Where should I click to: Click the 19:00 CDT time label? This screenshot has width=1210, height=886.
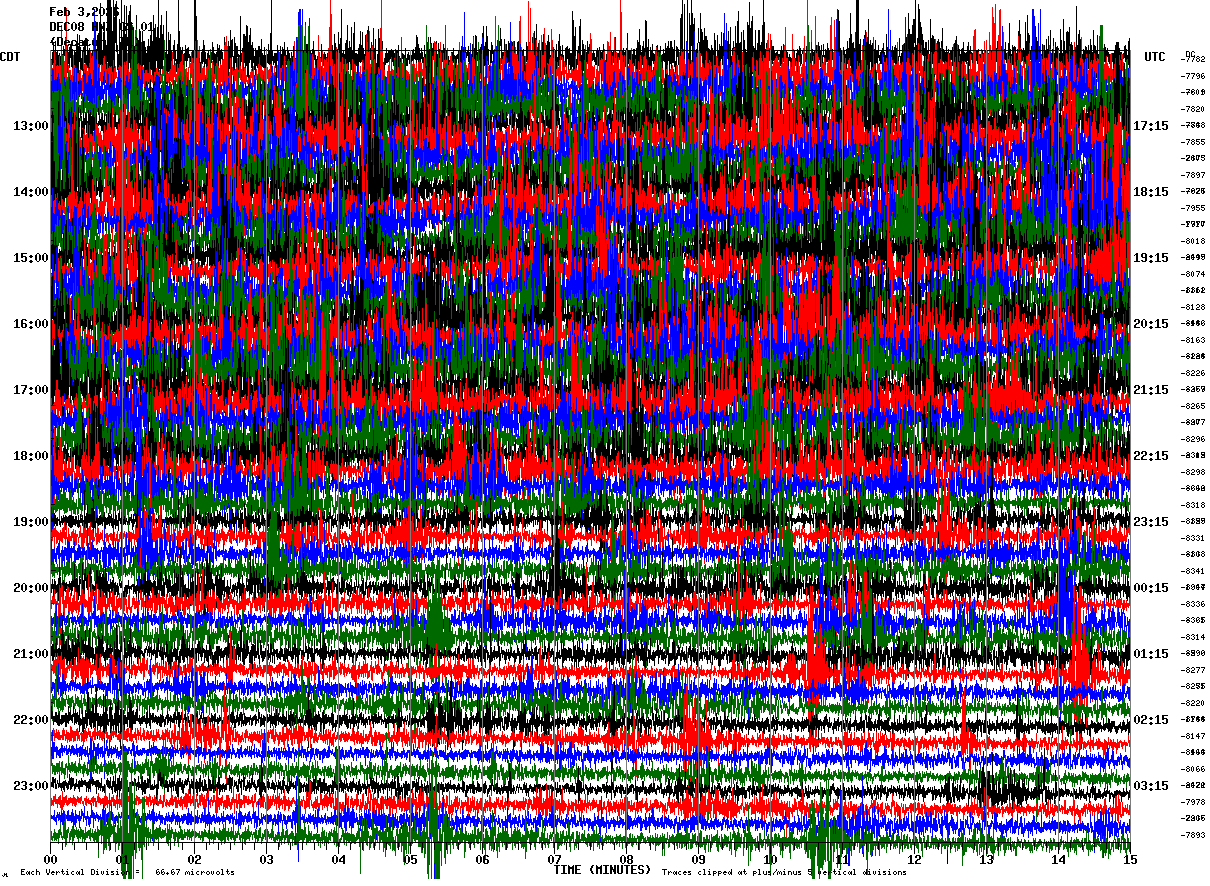point(30,522)
